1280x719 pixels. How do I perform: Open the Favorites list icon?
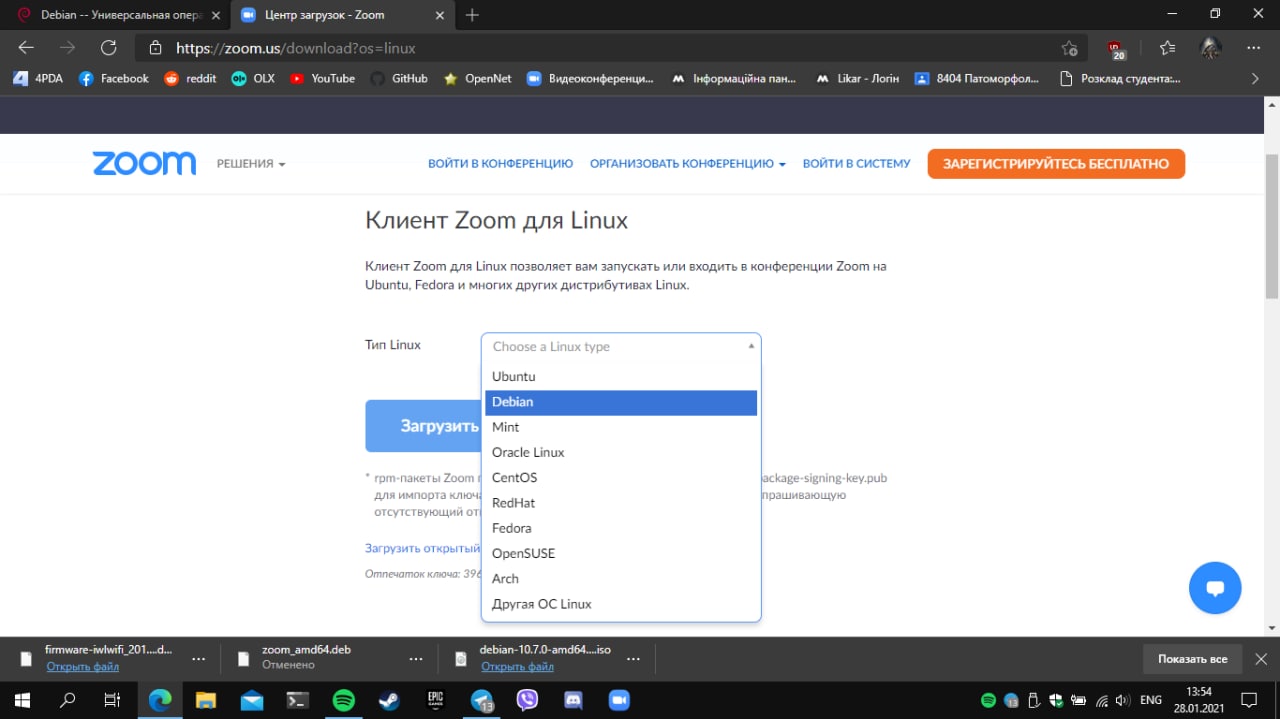point(1167,47)
